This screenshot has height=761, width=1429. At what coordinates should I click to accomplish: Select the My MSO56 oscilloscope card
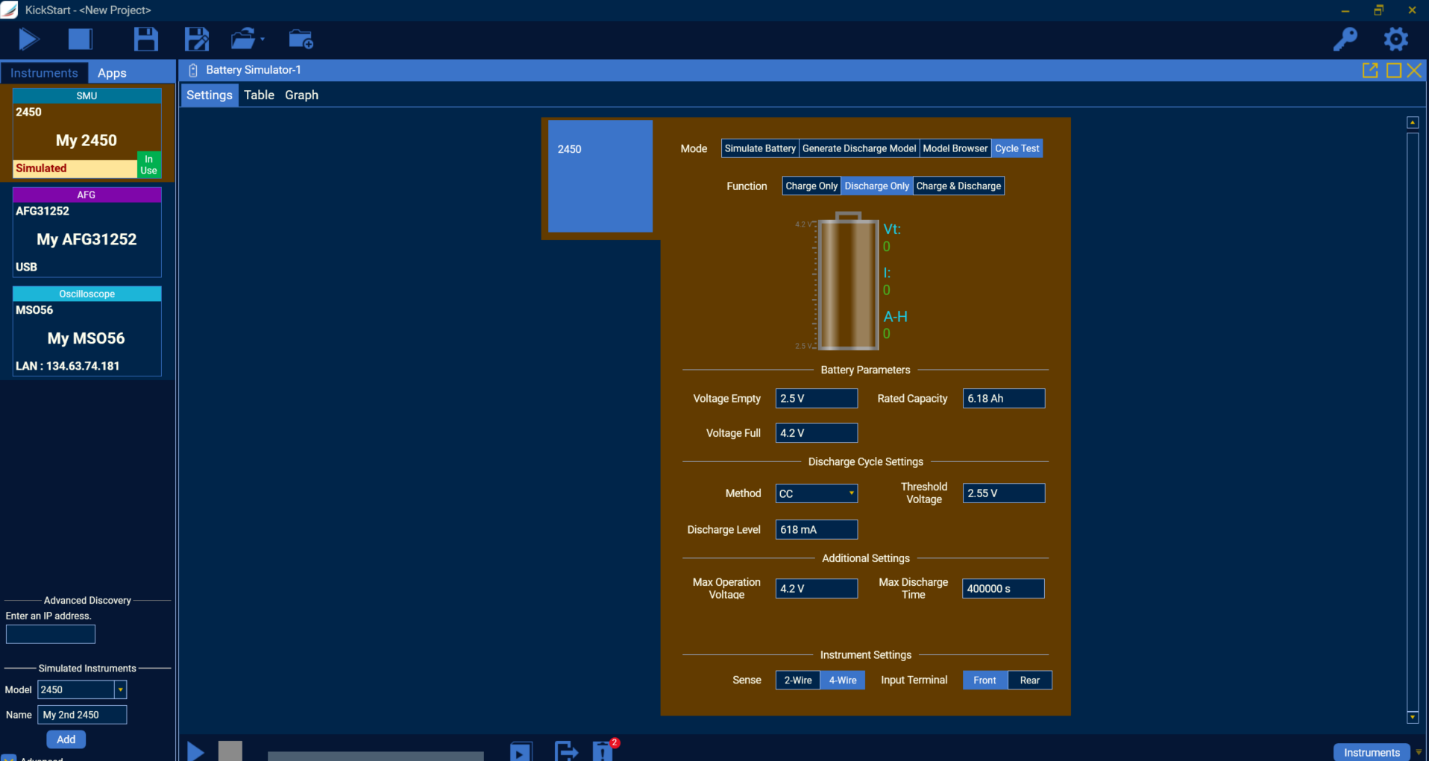(x=87, y=331)
